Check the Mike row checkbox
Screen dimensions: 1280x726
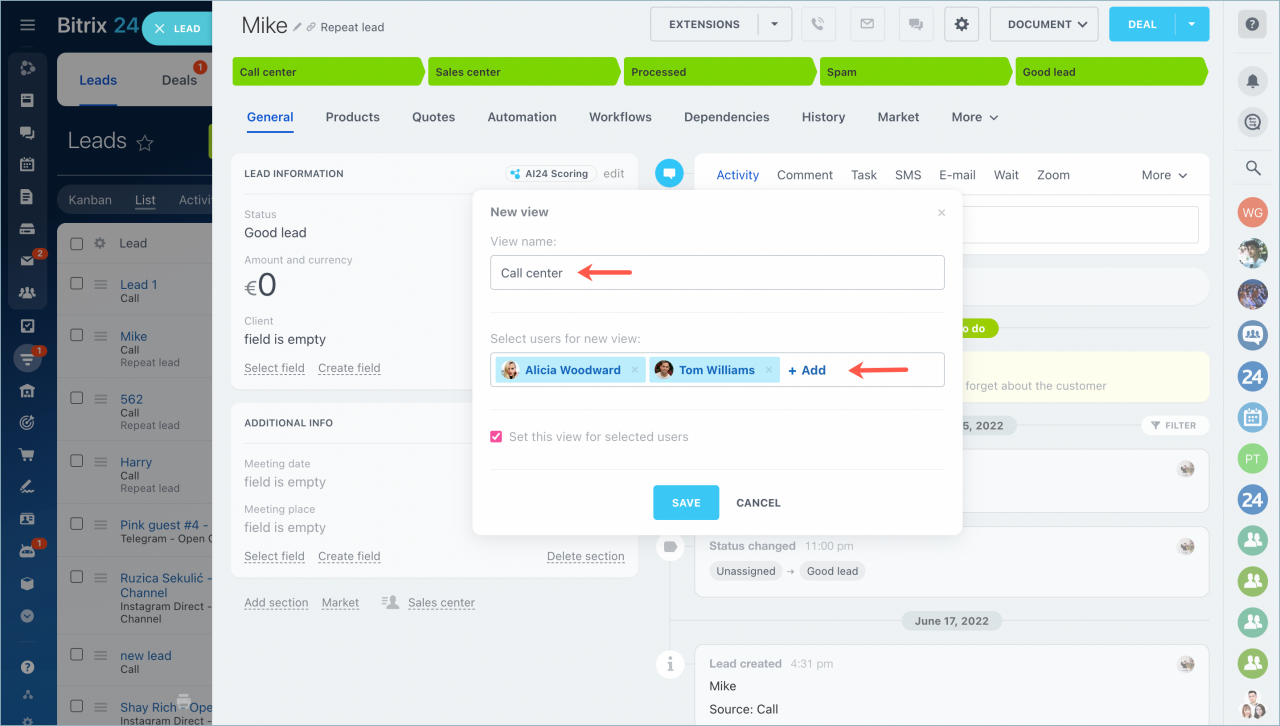tap(76, 336)
